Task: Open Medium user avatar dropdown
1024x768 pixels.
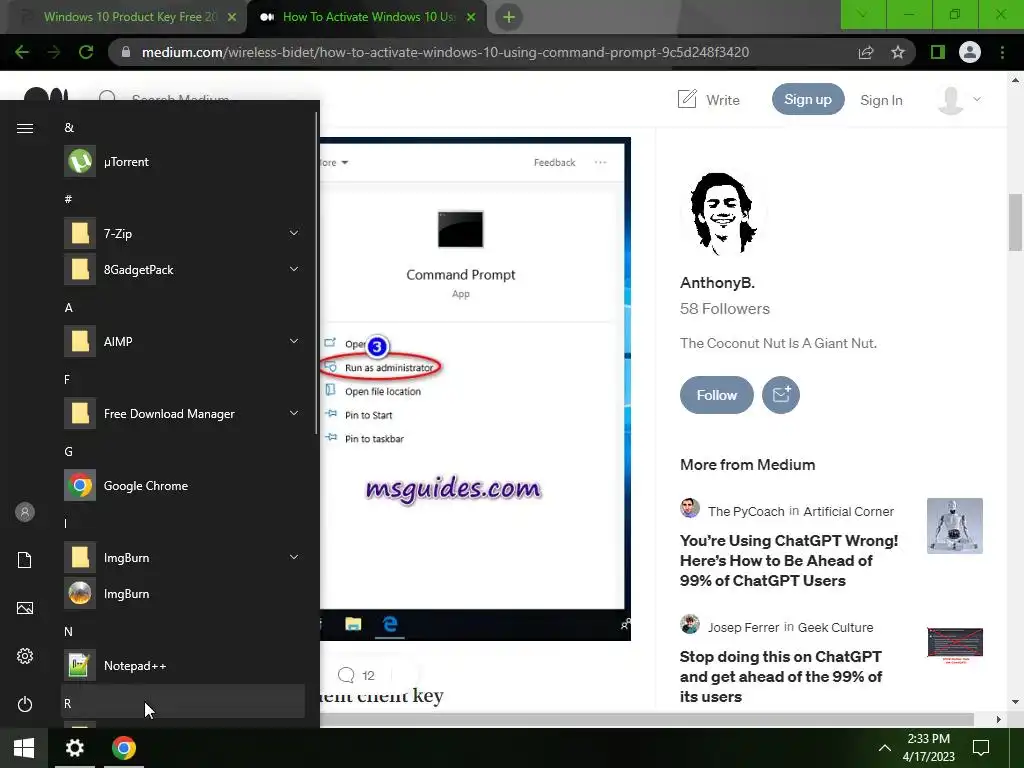Action: point(959,100)
